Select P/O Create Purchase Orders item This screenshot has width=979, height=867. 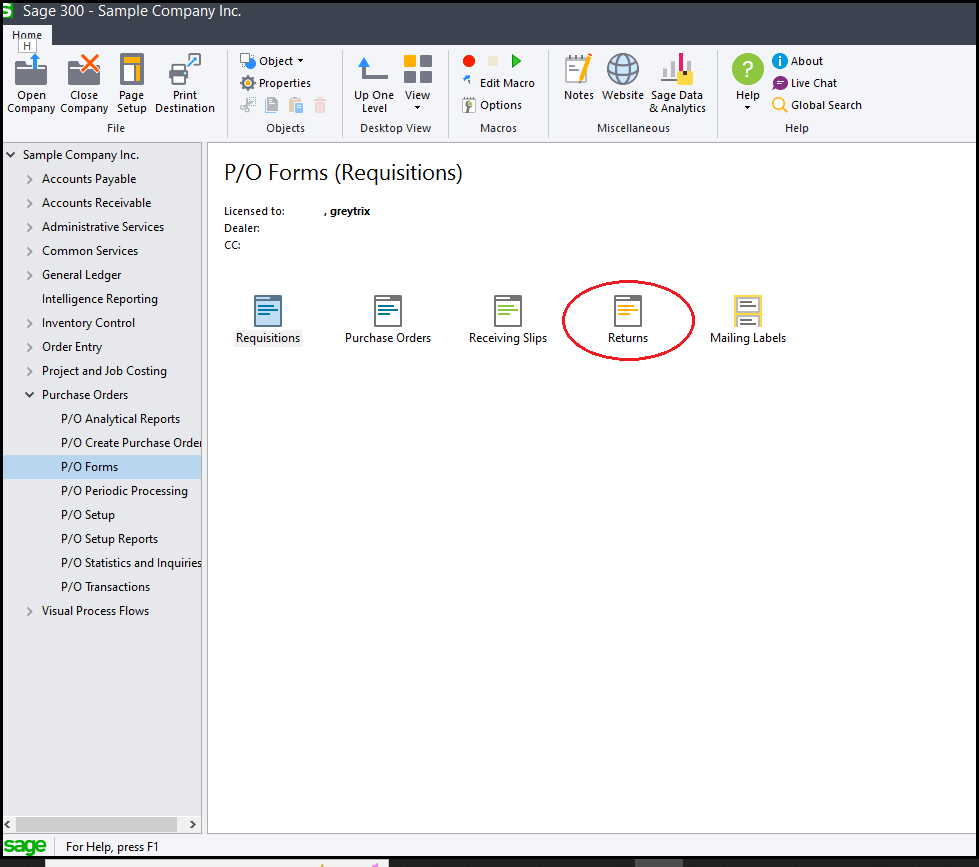click(x=131, y=443)
